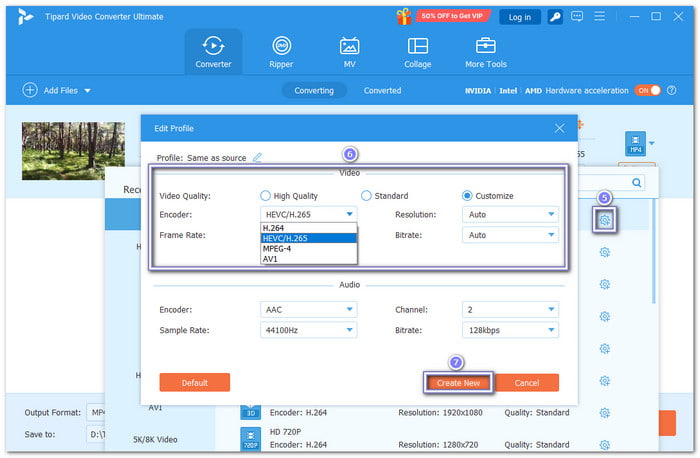Viewport: 700px width, 458px height.
Task: Select High Quality video option
Action: [265, 196]
